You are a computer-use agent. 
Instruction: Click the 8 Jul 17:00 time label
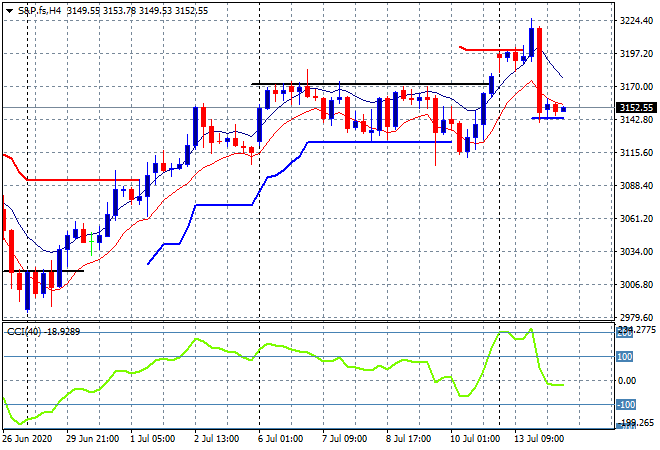coord(408,439)
